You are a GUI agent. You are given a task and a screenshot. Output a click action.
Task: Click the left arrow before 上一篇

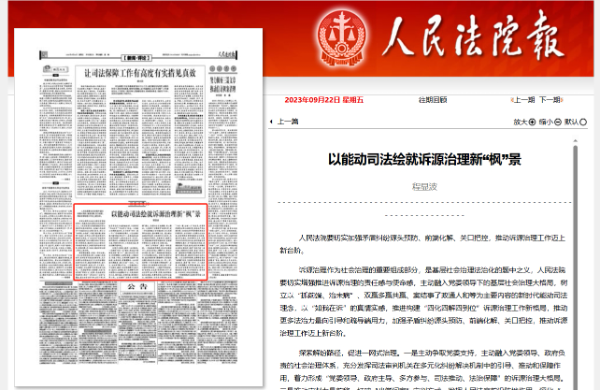coord(271,122)
